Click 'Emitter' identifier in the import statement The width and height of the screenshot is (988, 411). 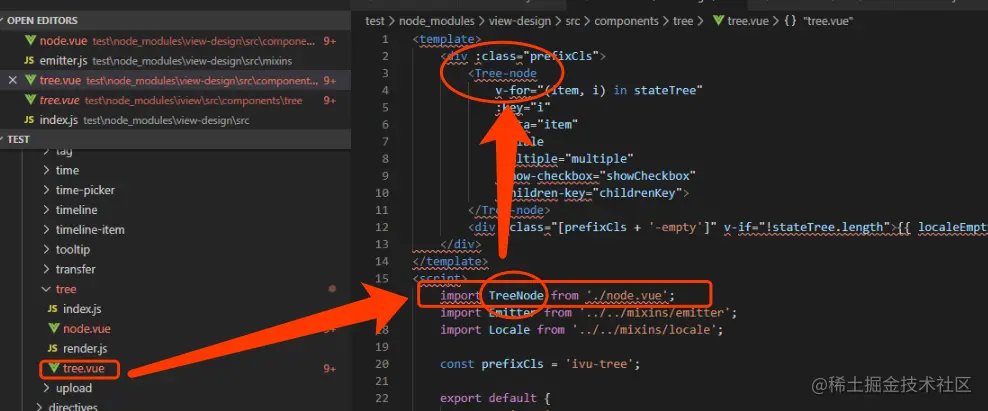pos(513,313)
